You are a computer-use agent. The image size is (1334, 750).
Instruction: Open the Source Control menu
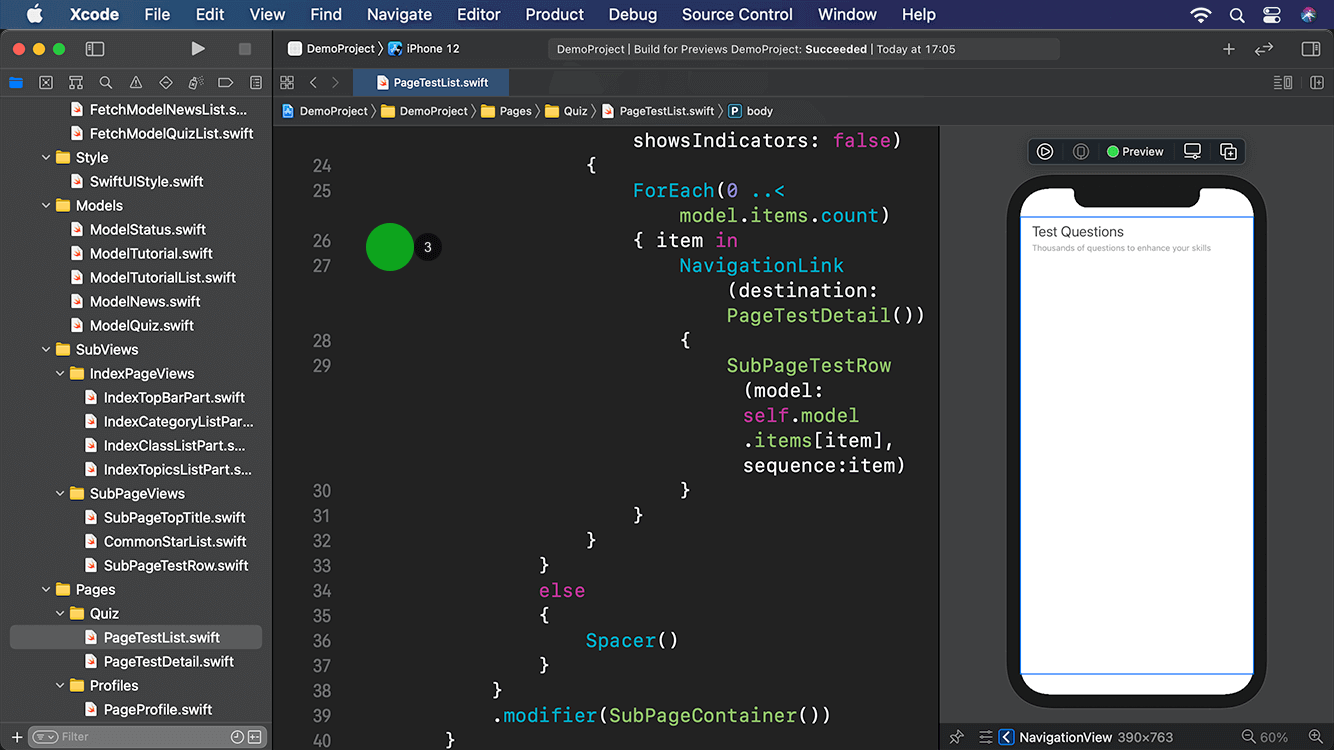(737, 14)
